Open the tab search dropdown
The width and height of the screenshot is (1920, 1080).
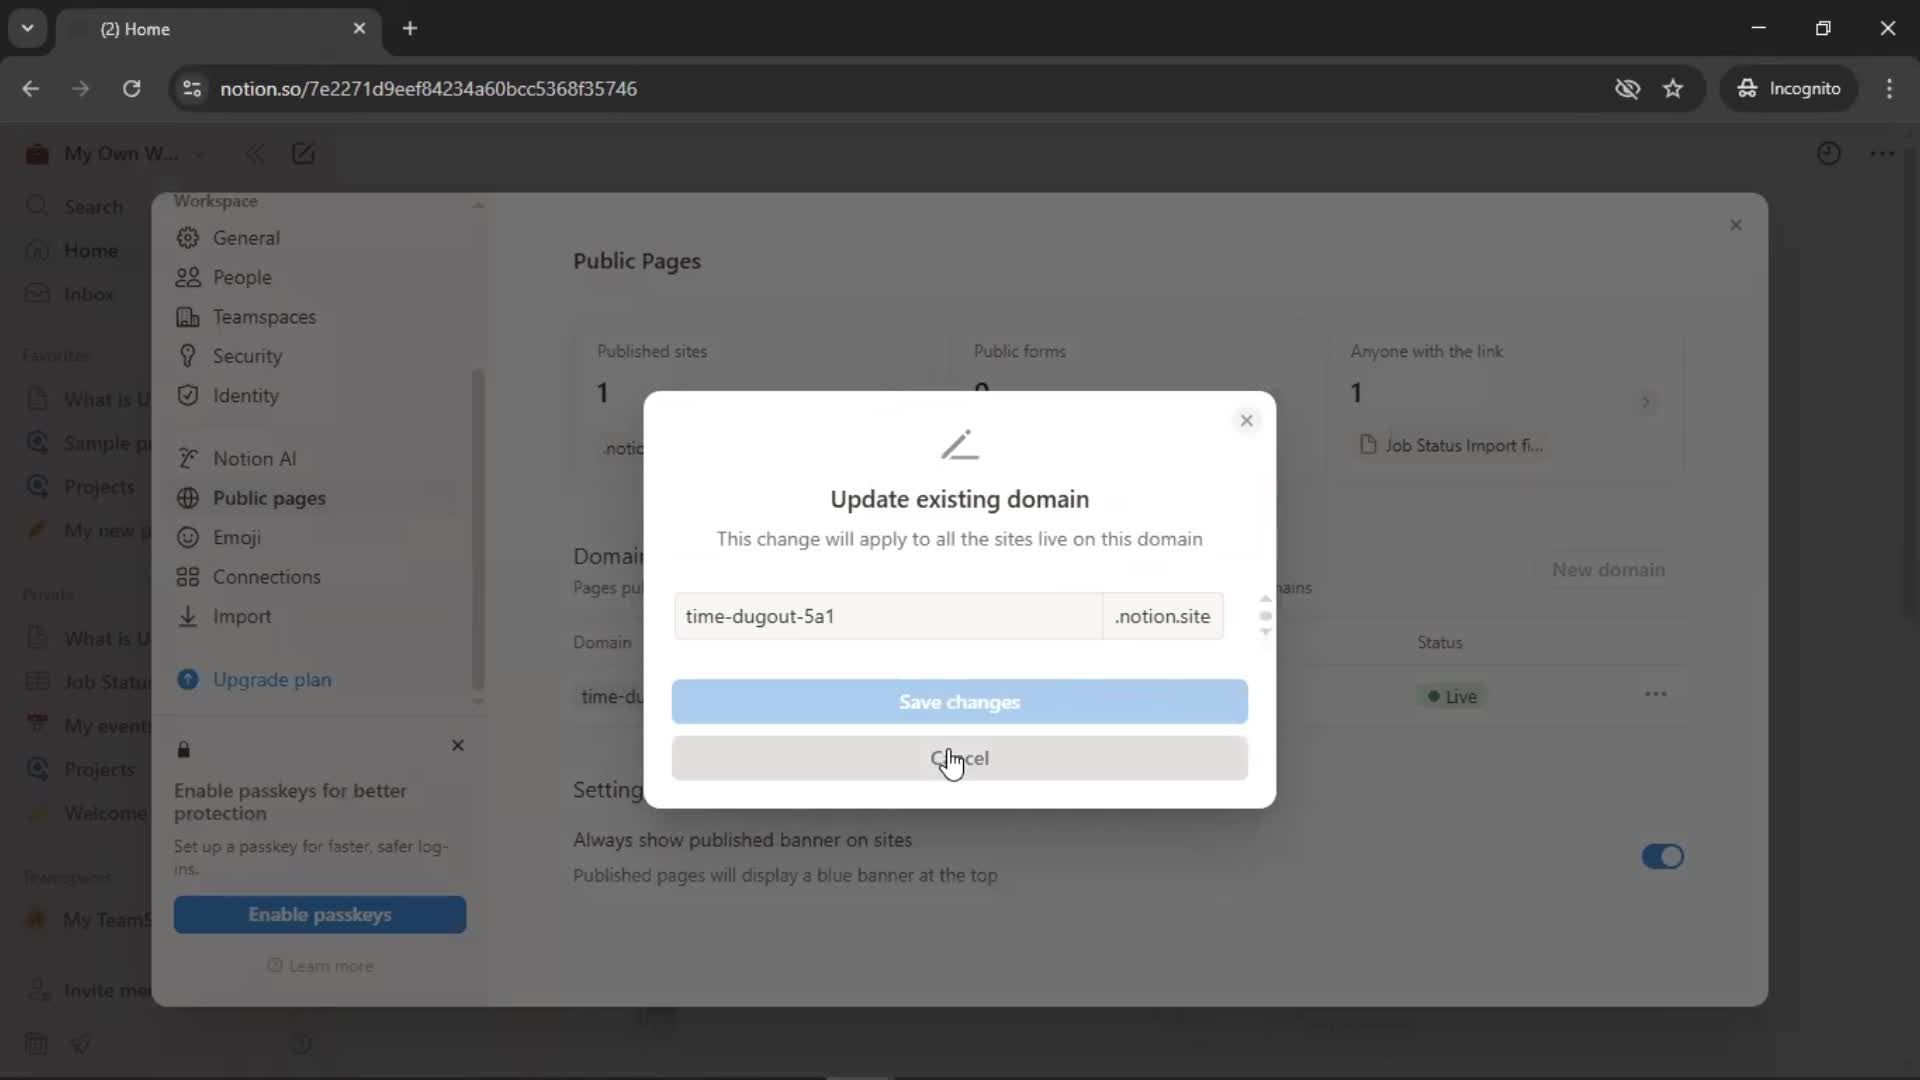coord(28,28)
